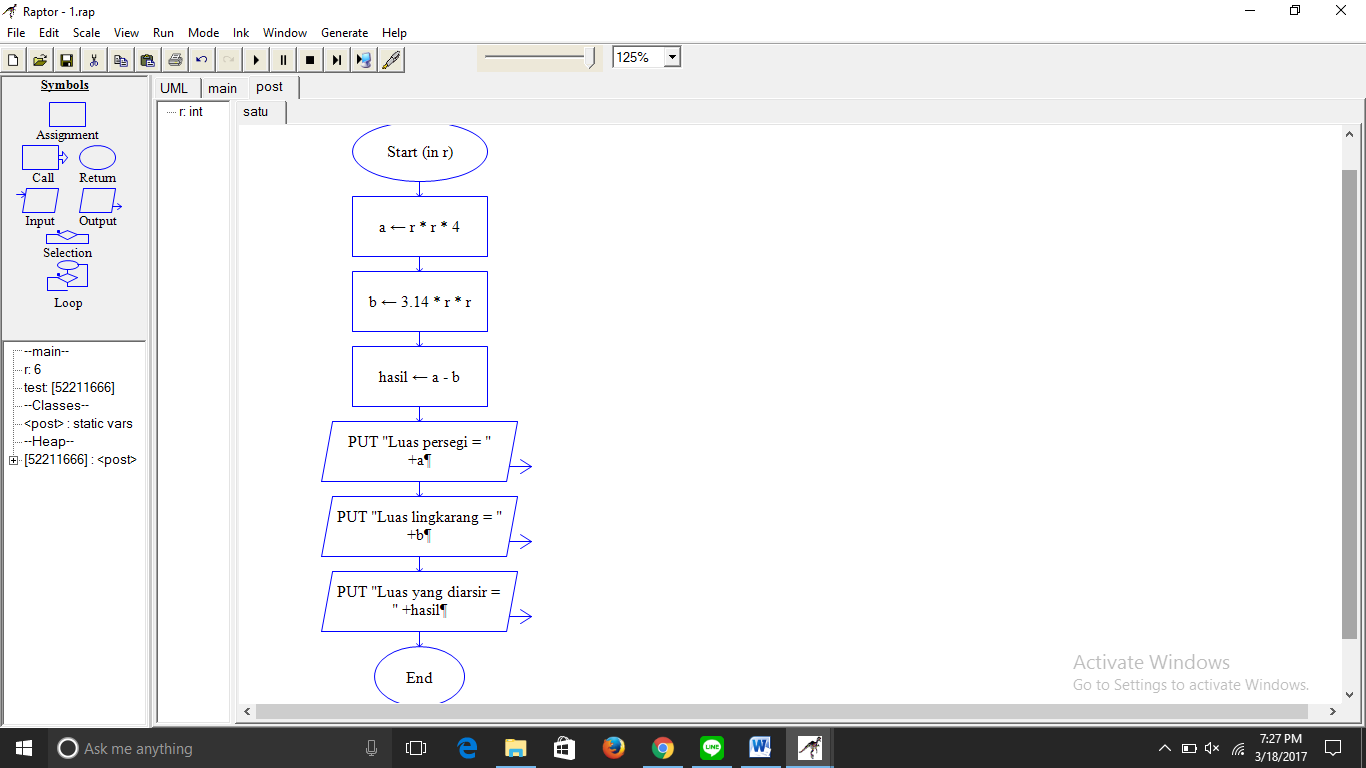1366x768 pixels.
Task: Switch to the main tab
Action: pyautogui.click(x=223, y=88)
